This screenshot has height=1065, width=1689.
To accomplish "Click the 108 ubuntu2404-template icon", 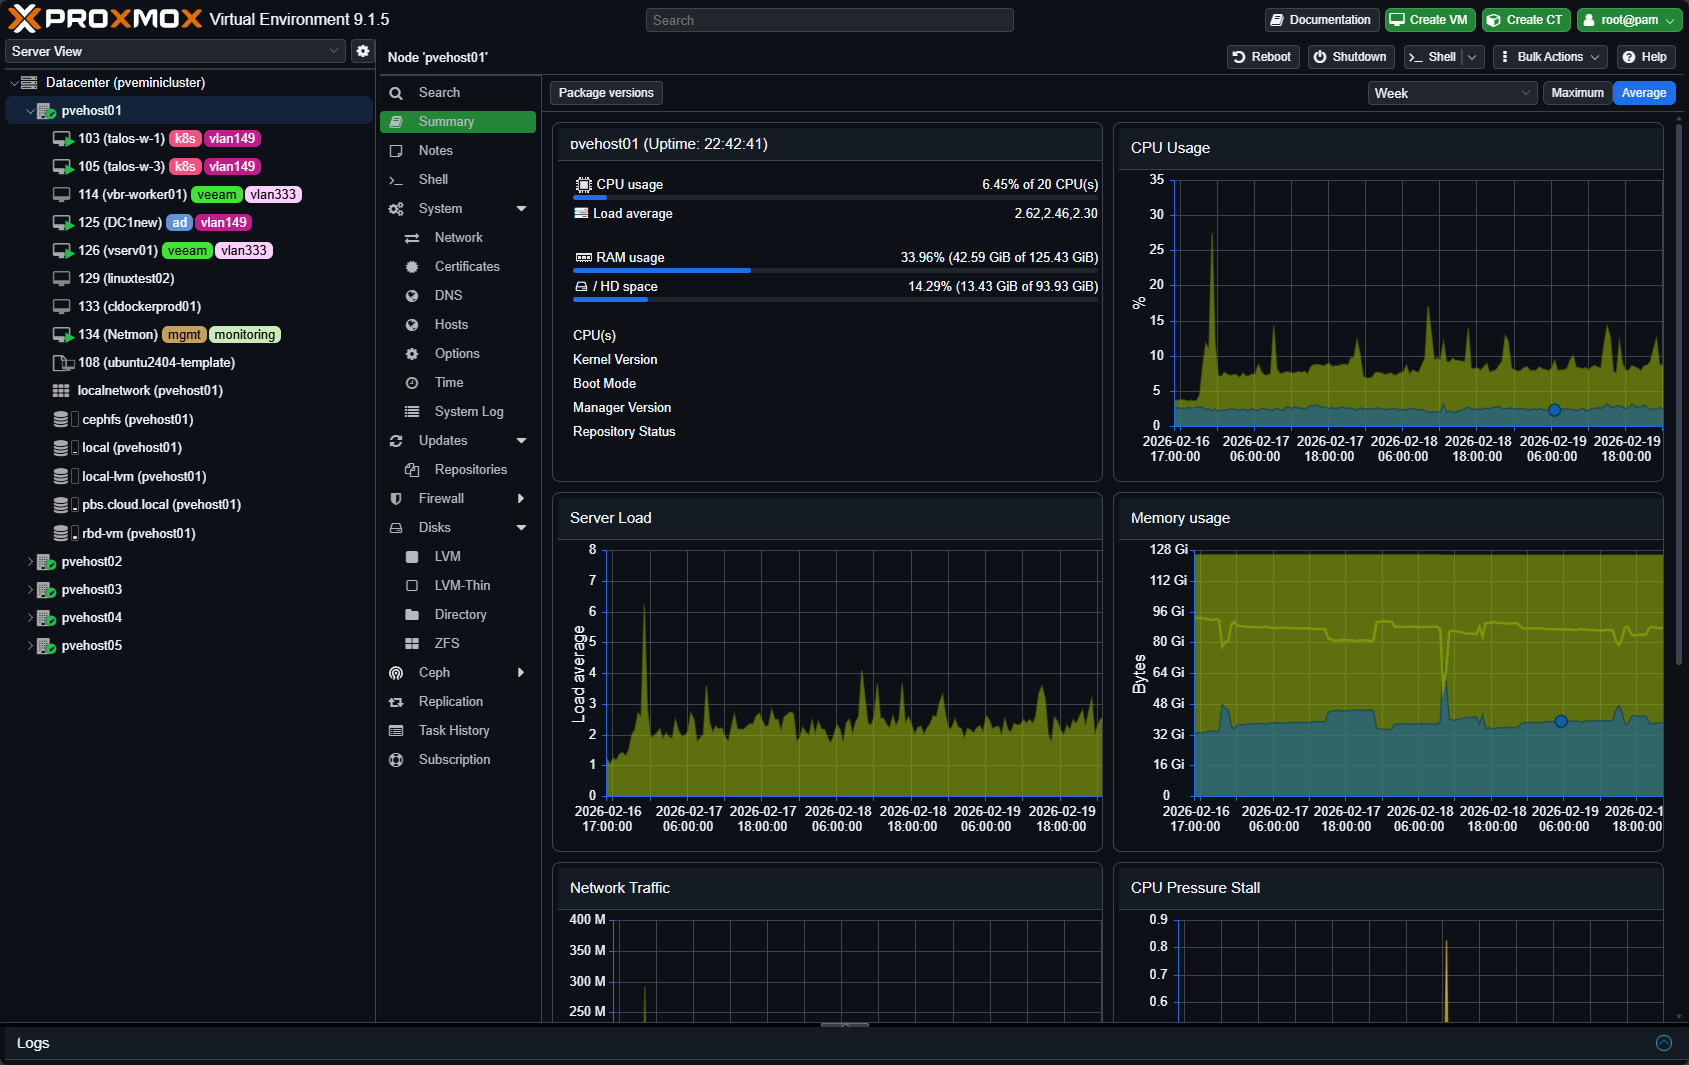I will click(63, 363).
